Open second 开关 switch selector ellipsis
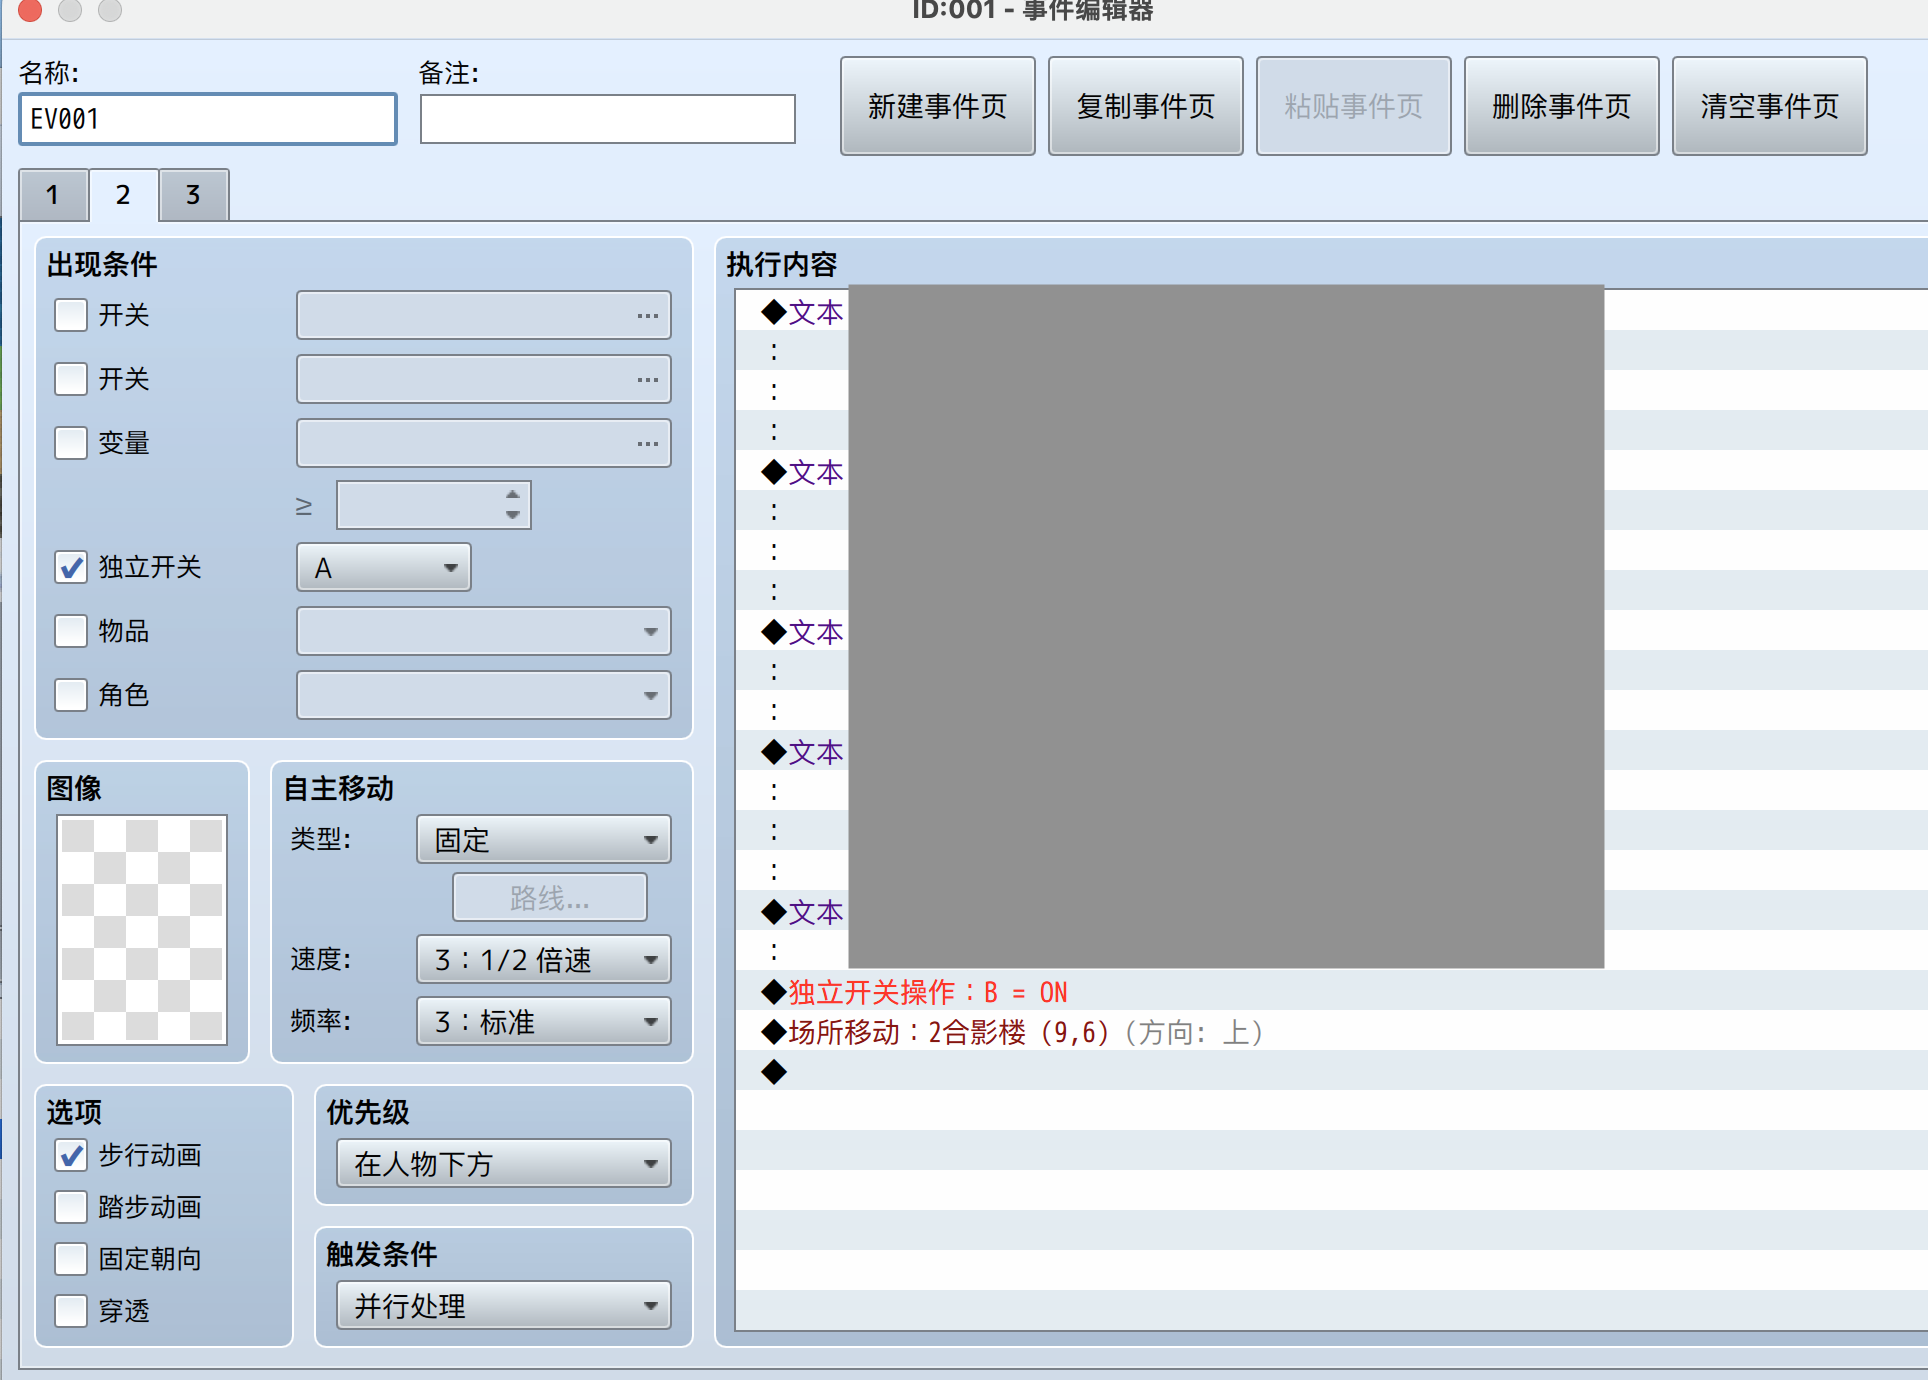 (647, 380)
